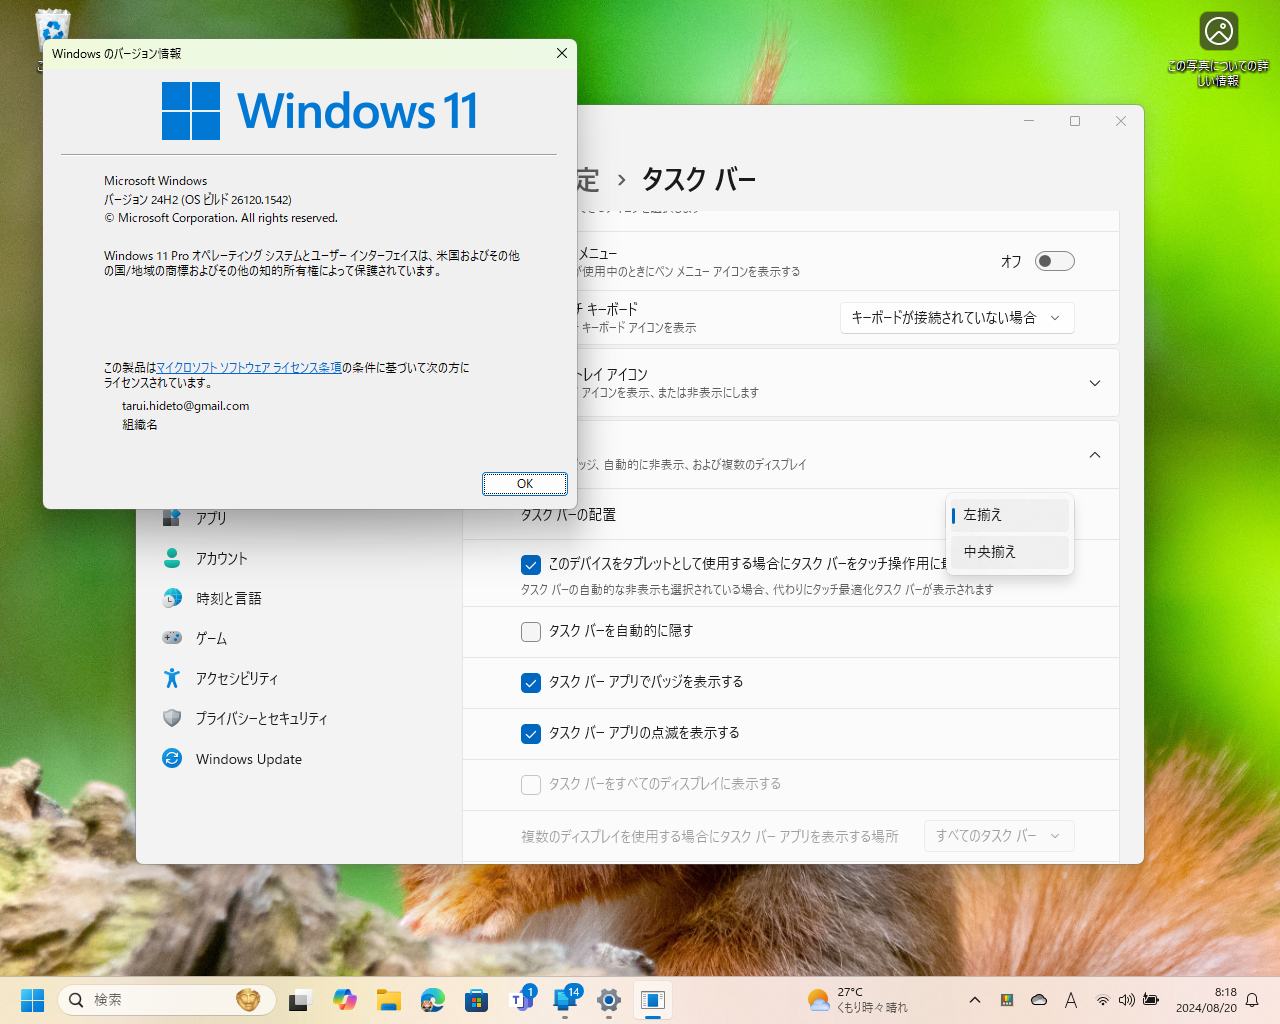1280x1024 pixels.
Task: Open the notification bell in the taskbar
Action: point(1252,1000)
